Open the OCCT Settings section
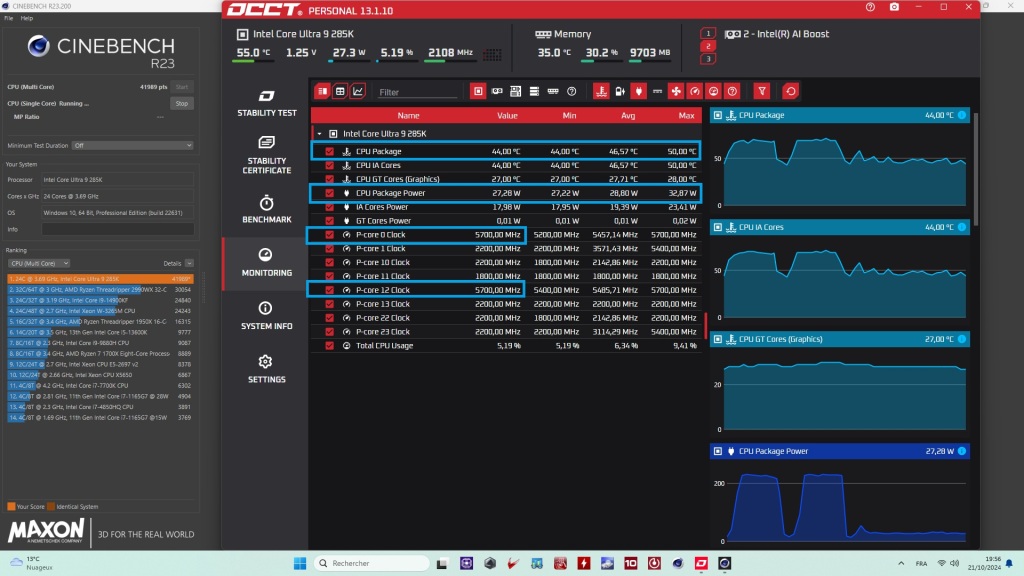The width and height of the screenshot is (1024, 576). pos(266,369)
